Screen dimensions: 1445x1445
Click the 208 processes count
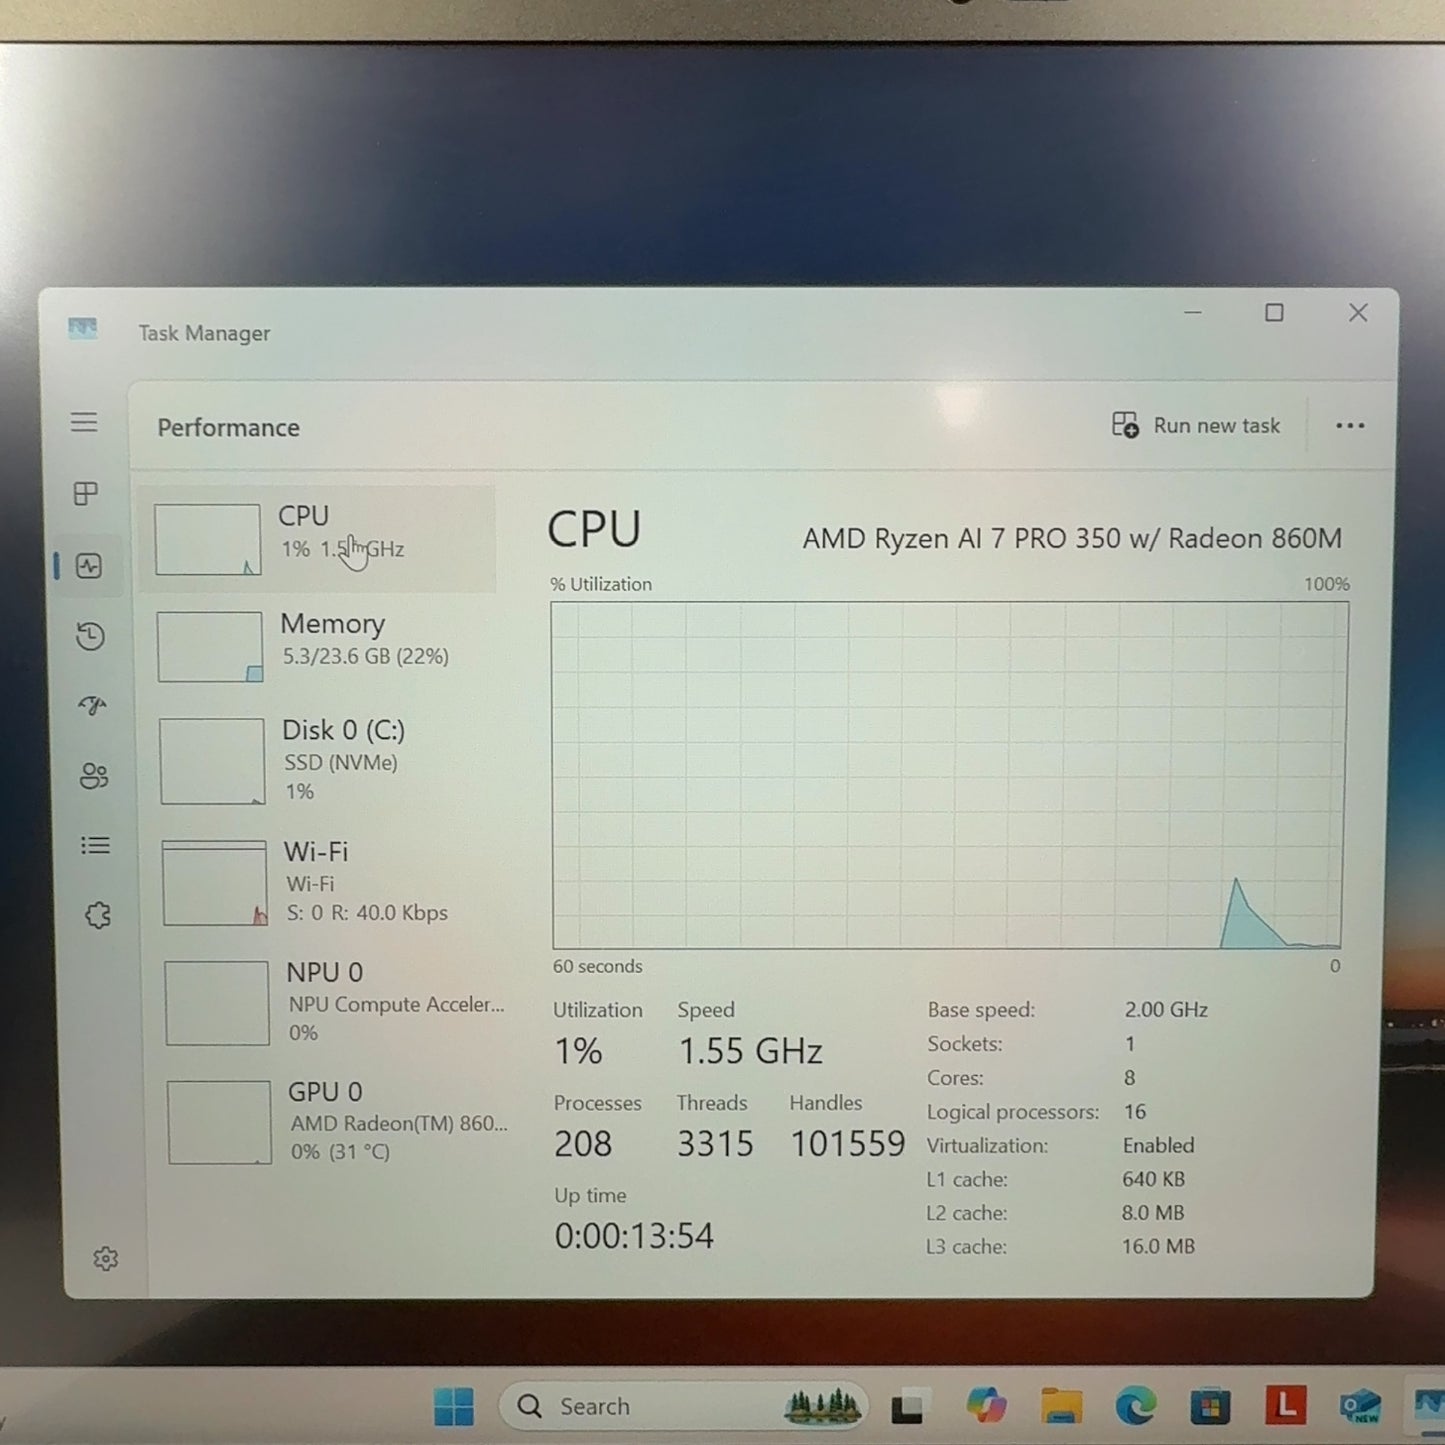583,1144
